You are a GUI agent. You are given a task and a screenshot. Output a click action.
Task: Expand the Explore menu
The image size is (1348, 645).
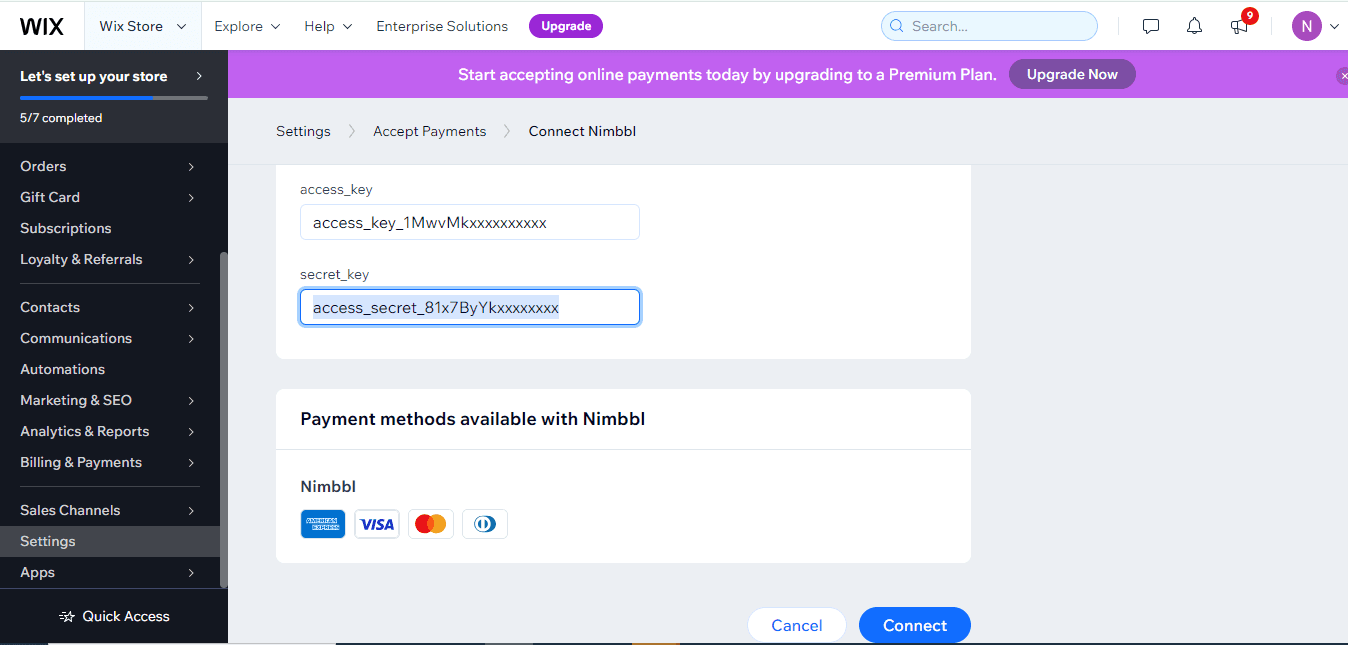(x=247, y=26)
